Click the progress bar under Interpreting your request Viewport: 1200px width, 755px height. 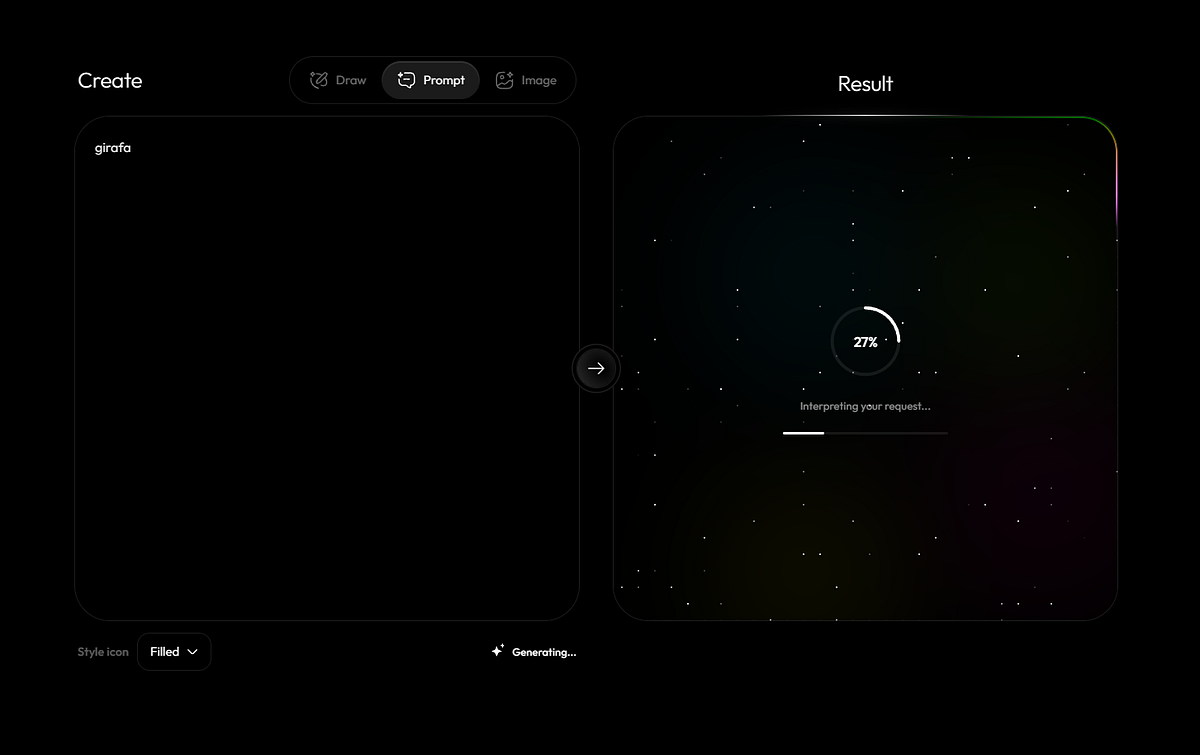(865, 433)
